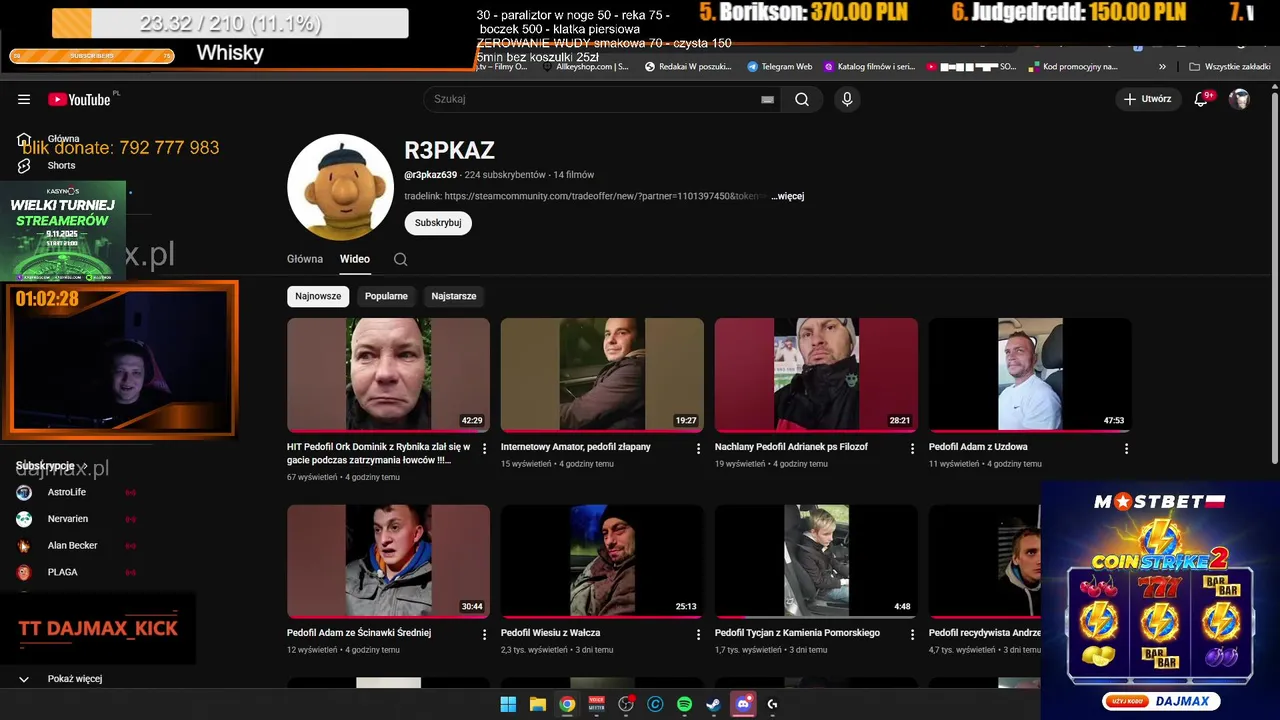Open options for 'Pedofil Adam ze Ścinawki' video

pyautogui.click(x=484, y=634)
